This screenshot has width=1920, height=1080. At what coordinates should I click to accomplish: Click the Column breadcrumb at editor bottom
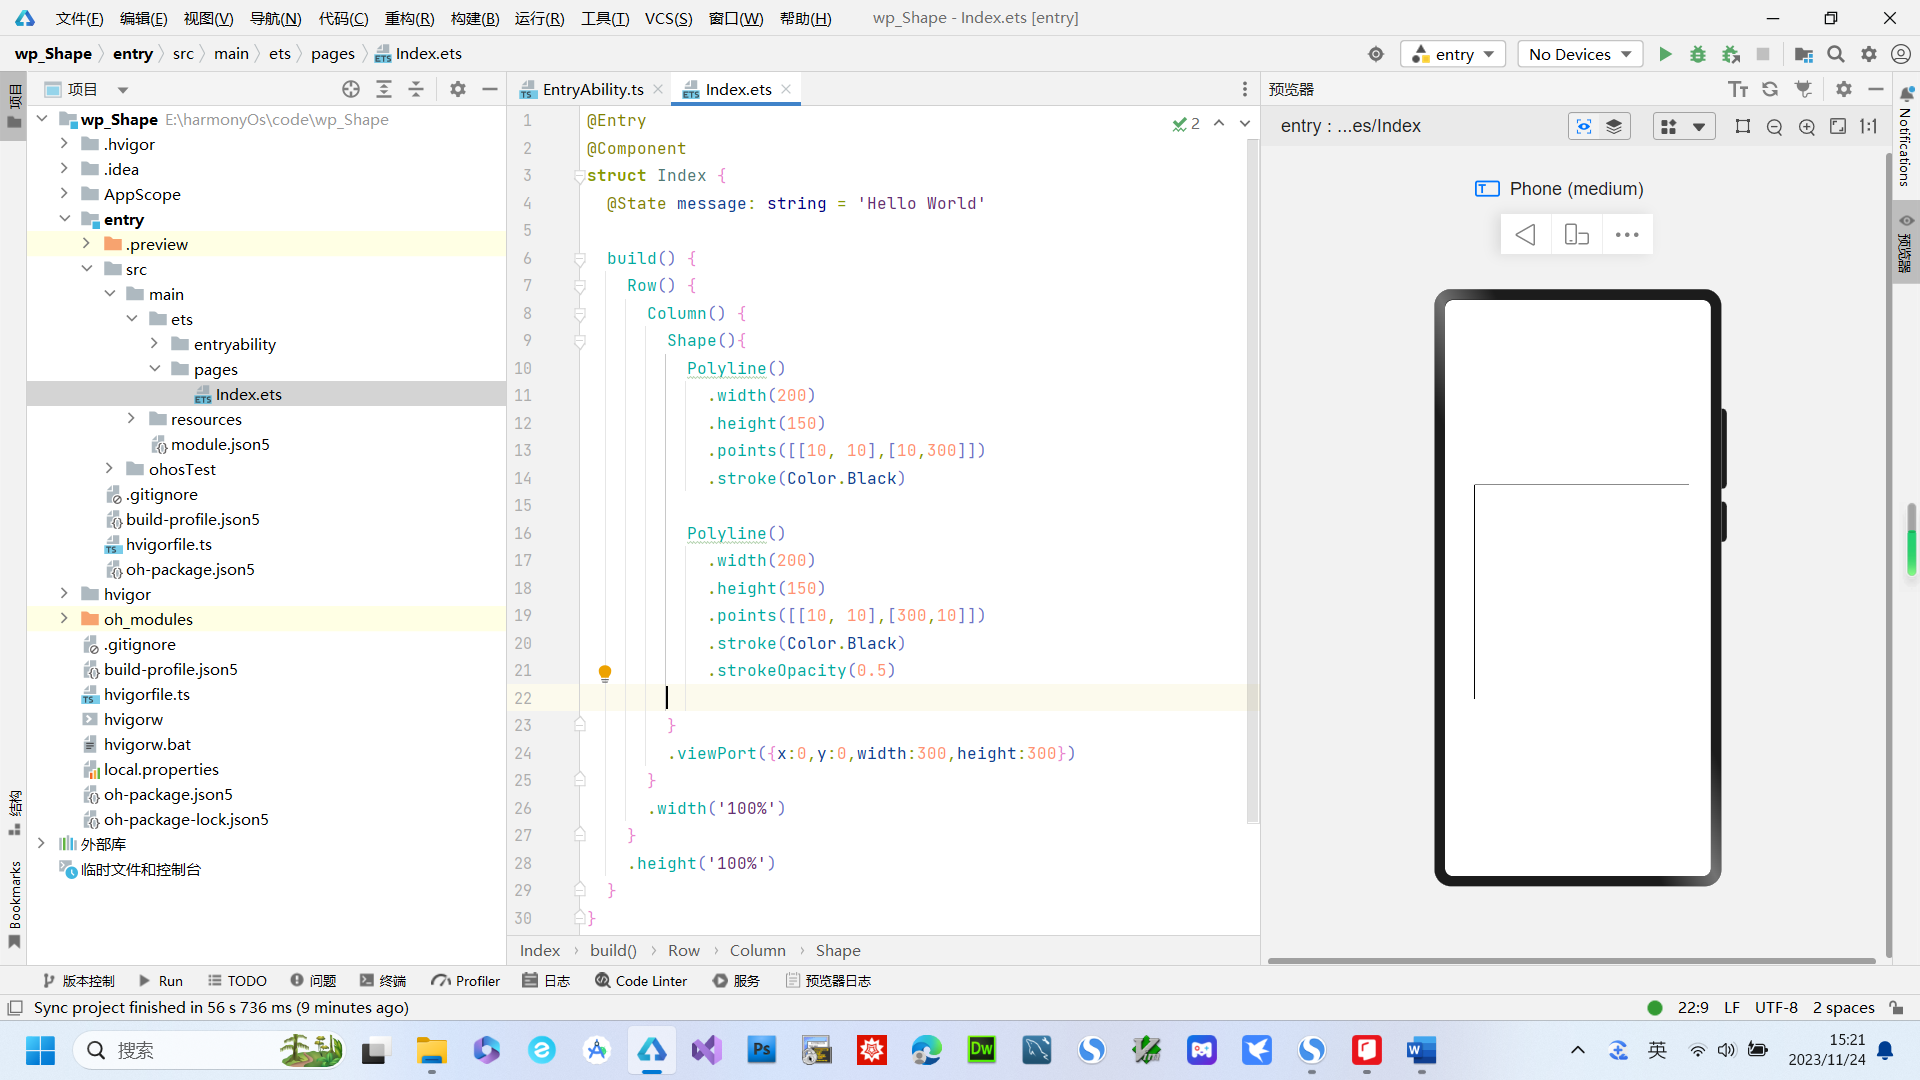(757, 950)
